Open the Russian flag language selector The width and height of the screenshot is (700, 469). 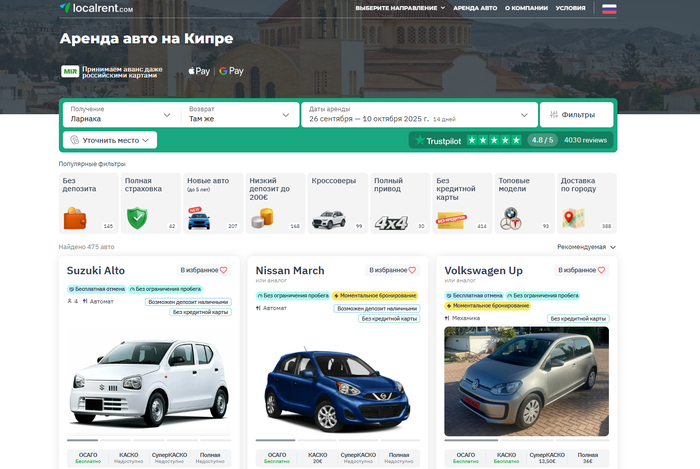click(x=608, y=8)
